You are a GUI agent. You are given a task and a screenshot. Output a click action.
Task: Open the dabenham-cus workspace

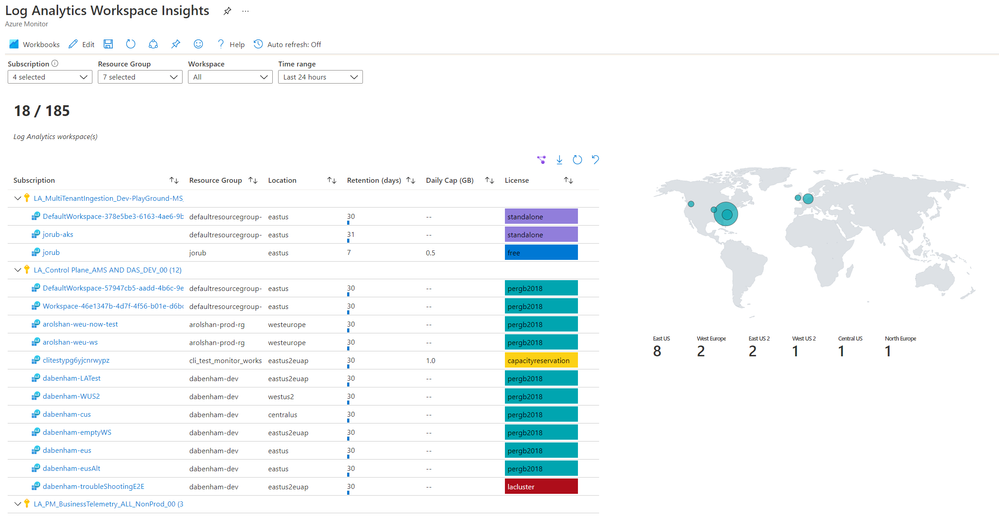click(x=66, y=414)
